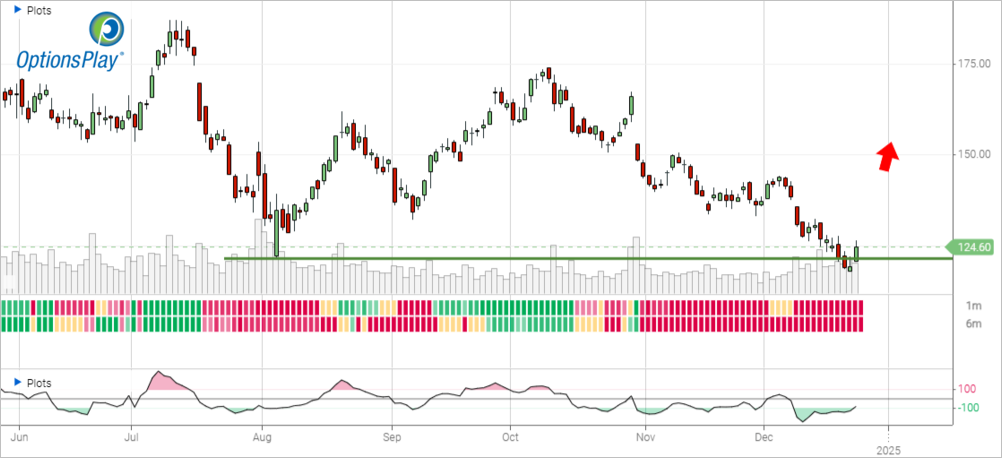Click the oscillator's 100 level label
Viewport: 1002px width, 458px height.
click(968, 389)
